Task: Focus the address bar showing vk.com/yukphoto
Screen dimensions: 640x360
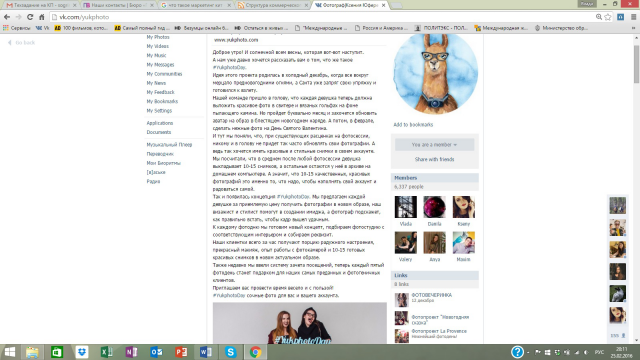Action: tap(322, 17)
